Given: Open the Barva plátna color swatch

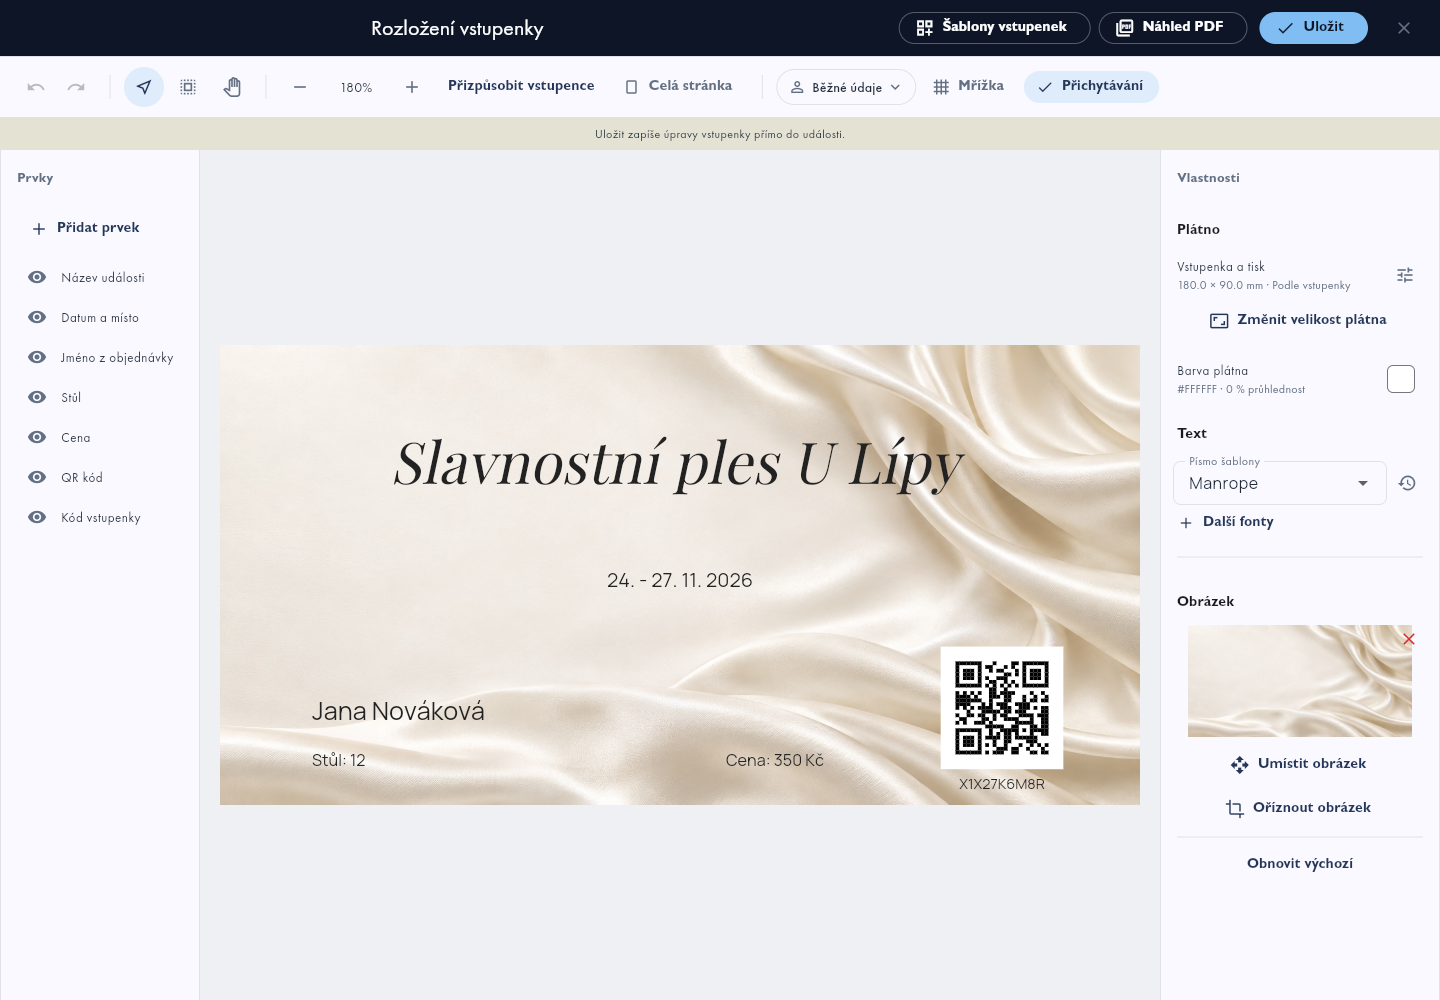Looking at the screenshot, I should click(1401, 379).
